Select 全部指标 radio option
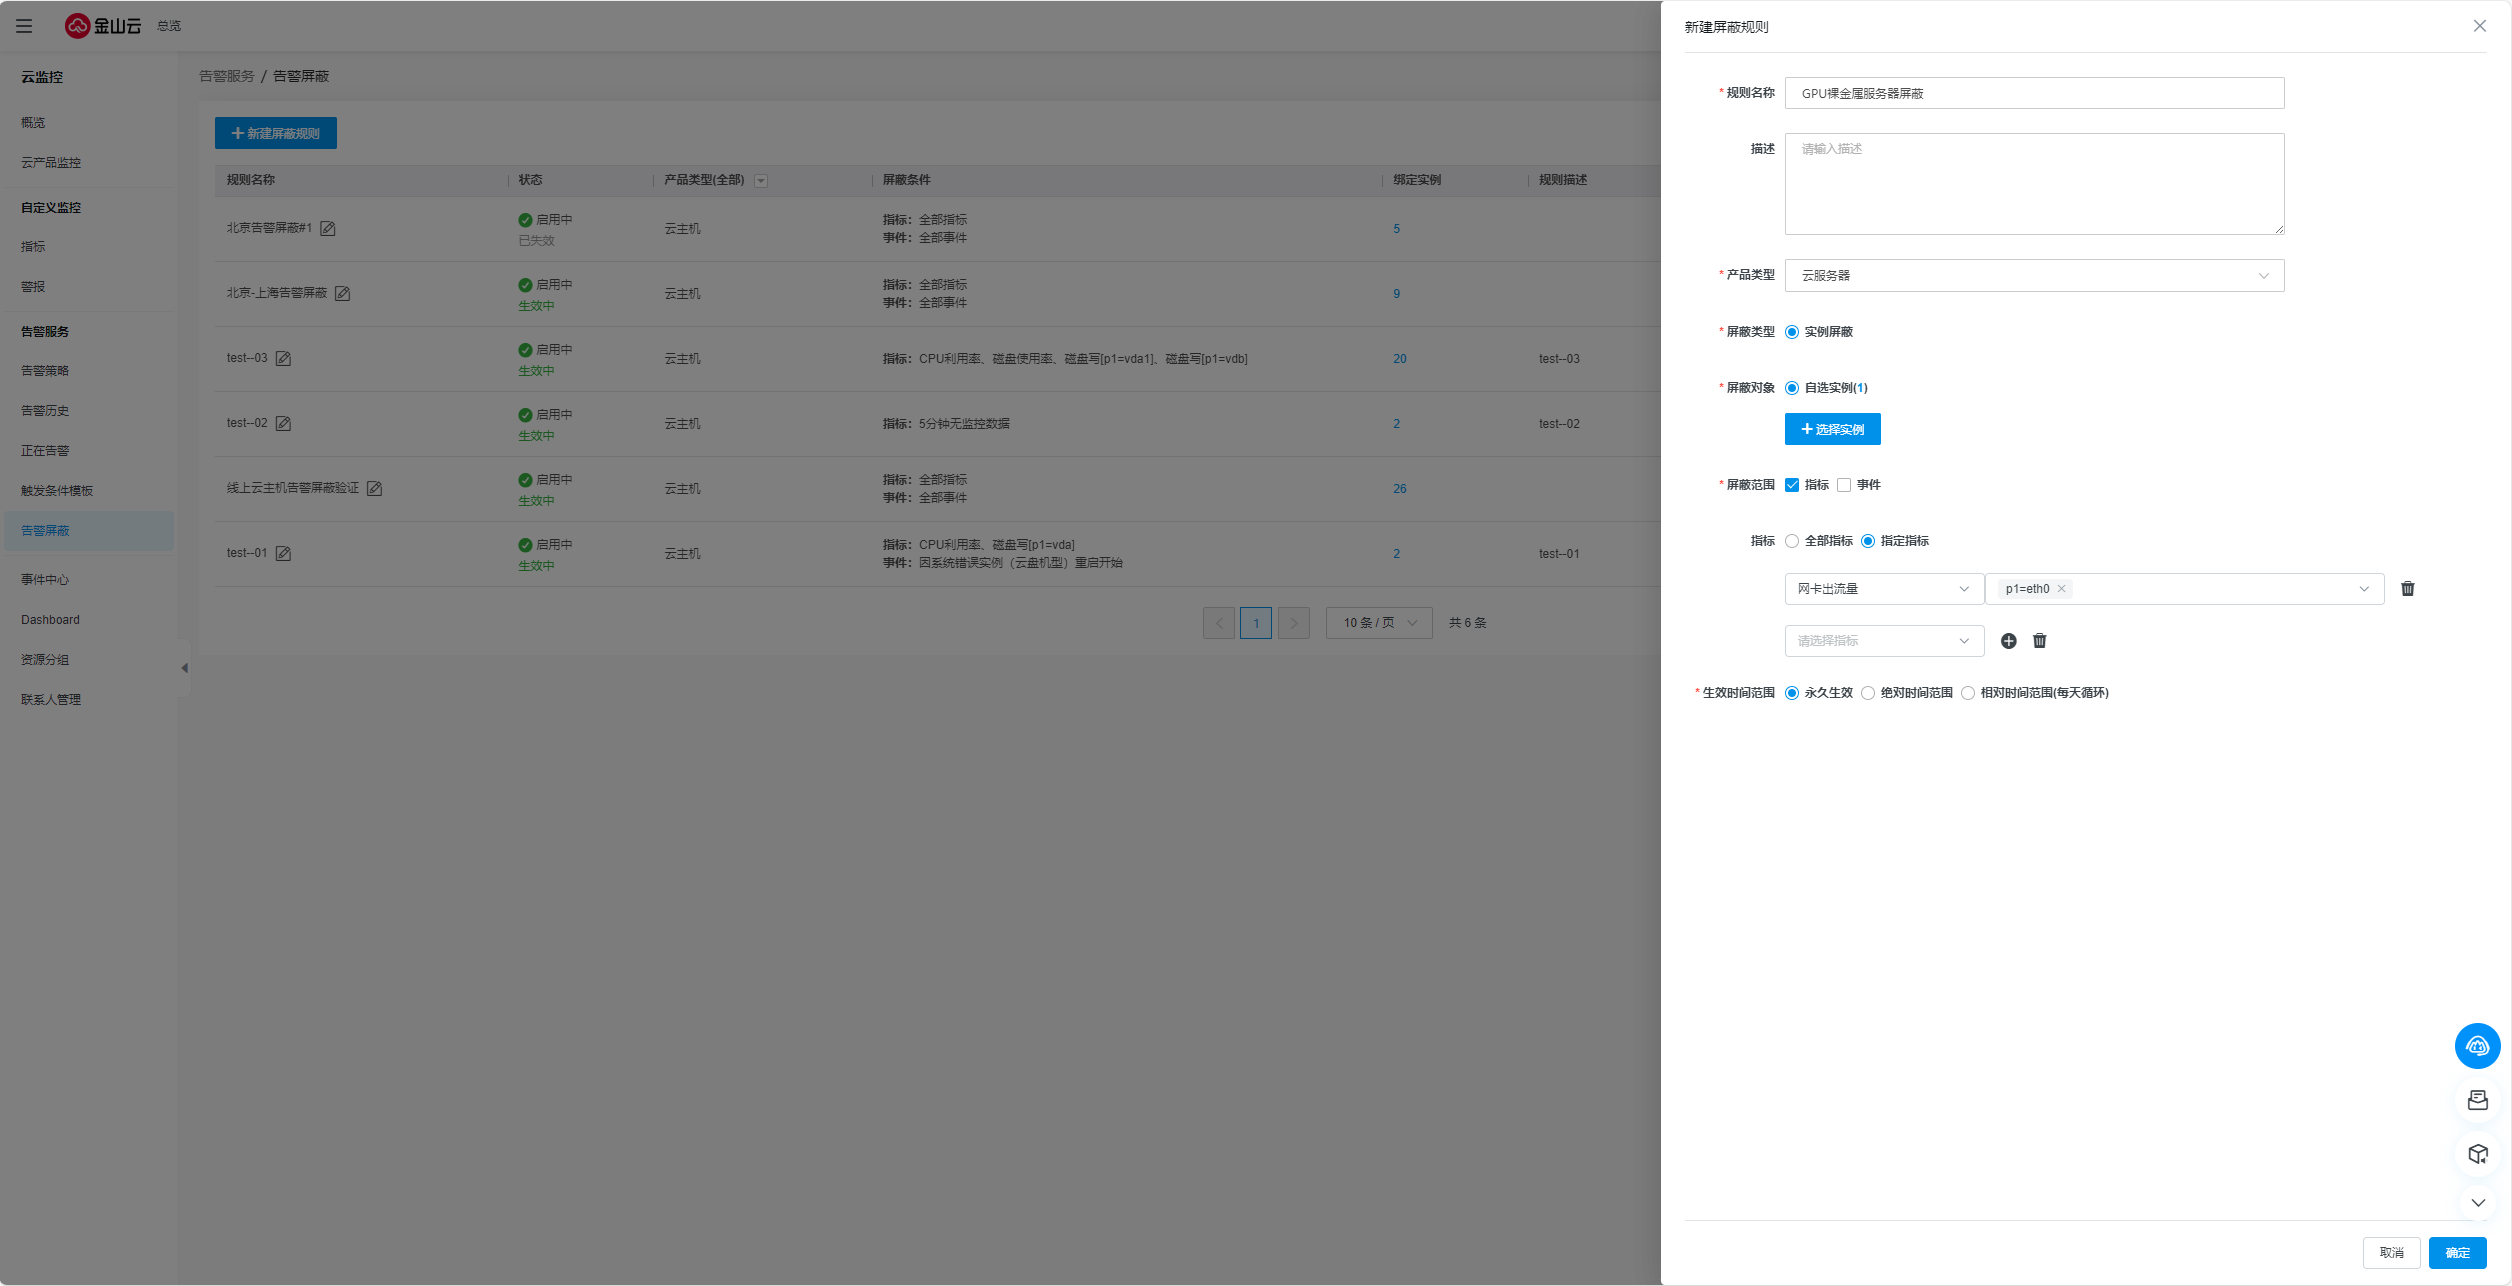Screen dimensions: 2512x1286 1792,541
